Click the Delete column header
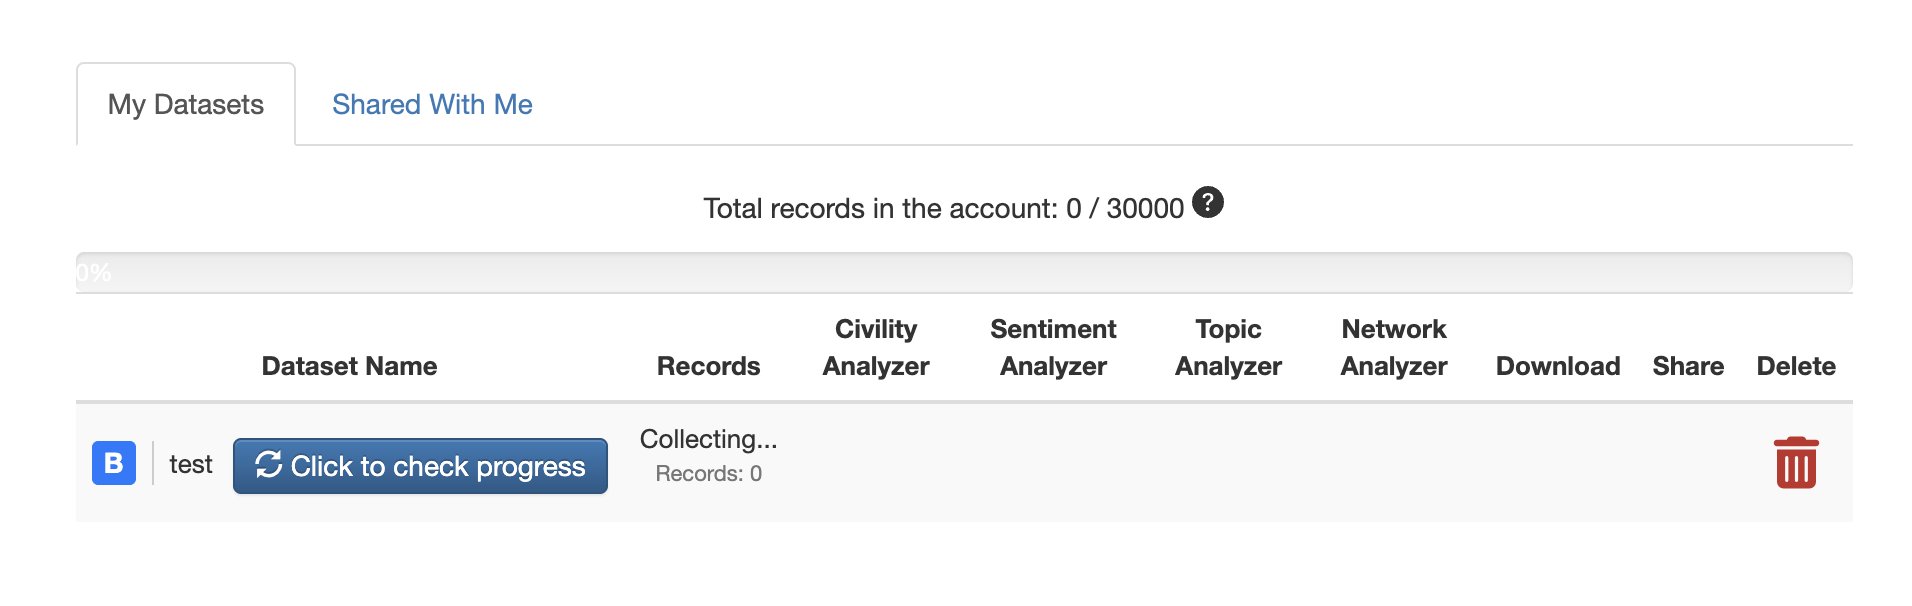1912x606 pixels. 1796,366
